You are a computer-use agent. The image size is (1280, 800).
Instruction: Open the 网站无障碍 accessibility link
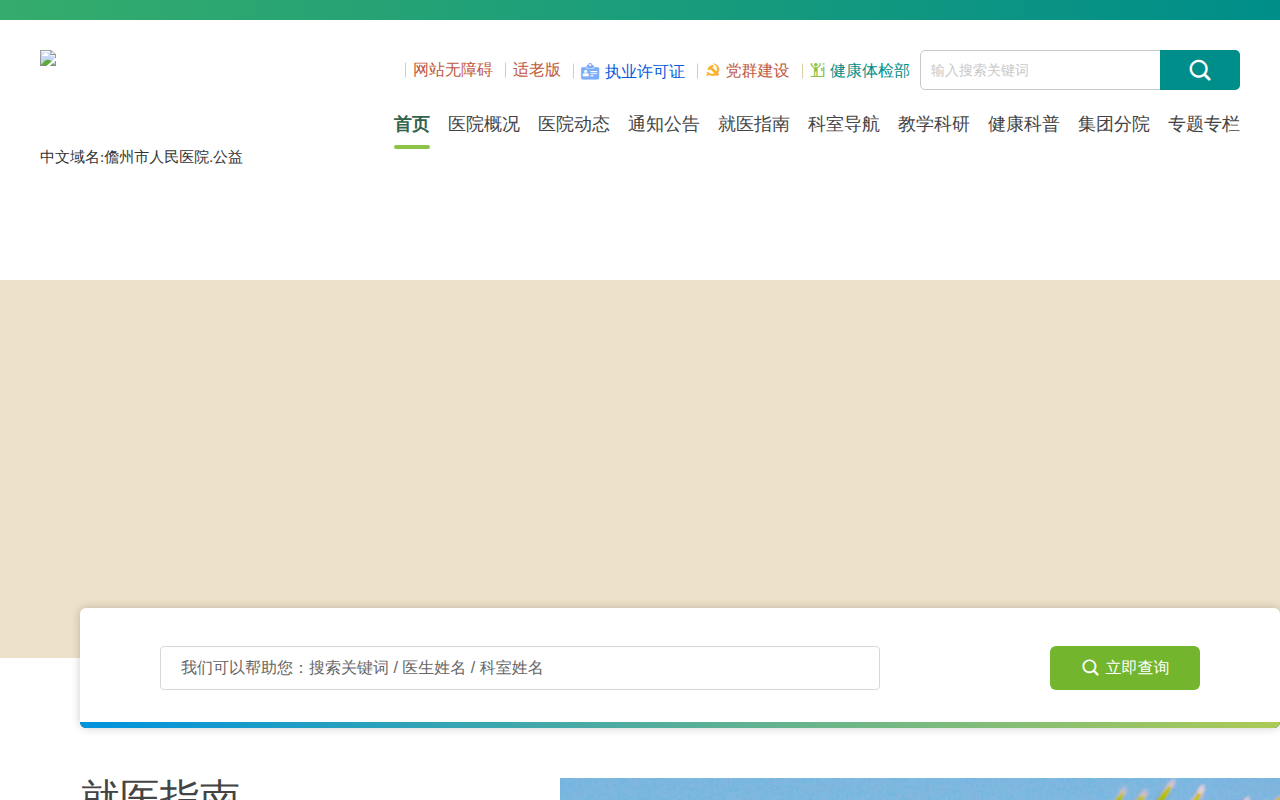[453, 70]
